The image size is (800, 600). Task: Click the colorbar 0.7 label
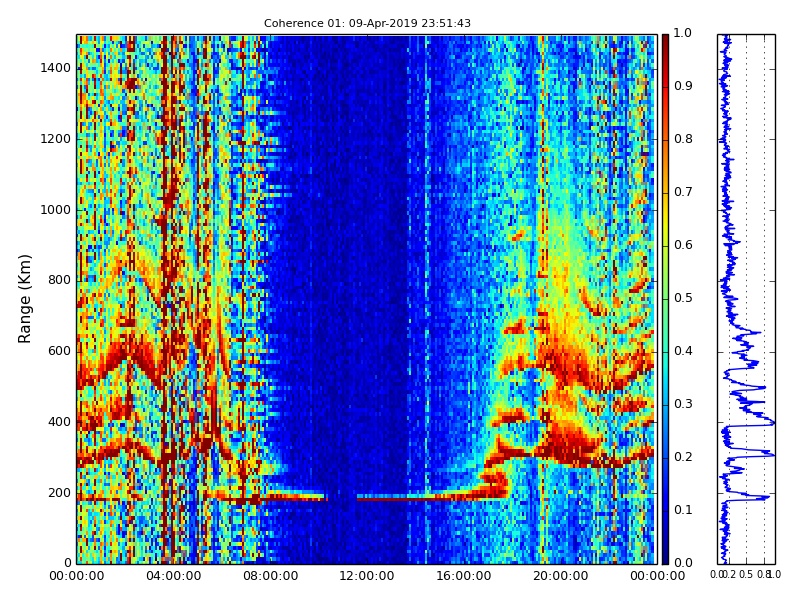683,192
